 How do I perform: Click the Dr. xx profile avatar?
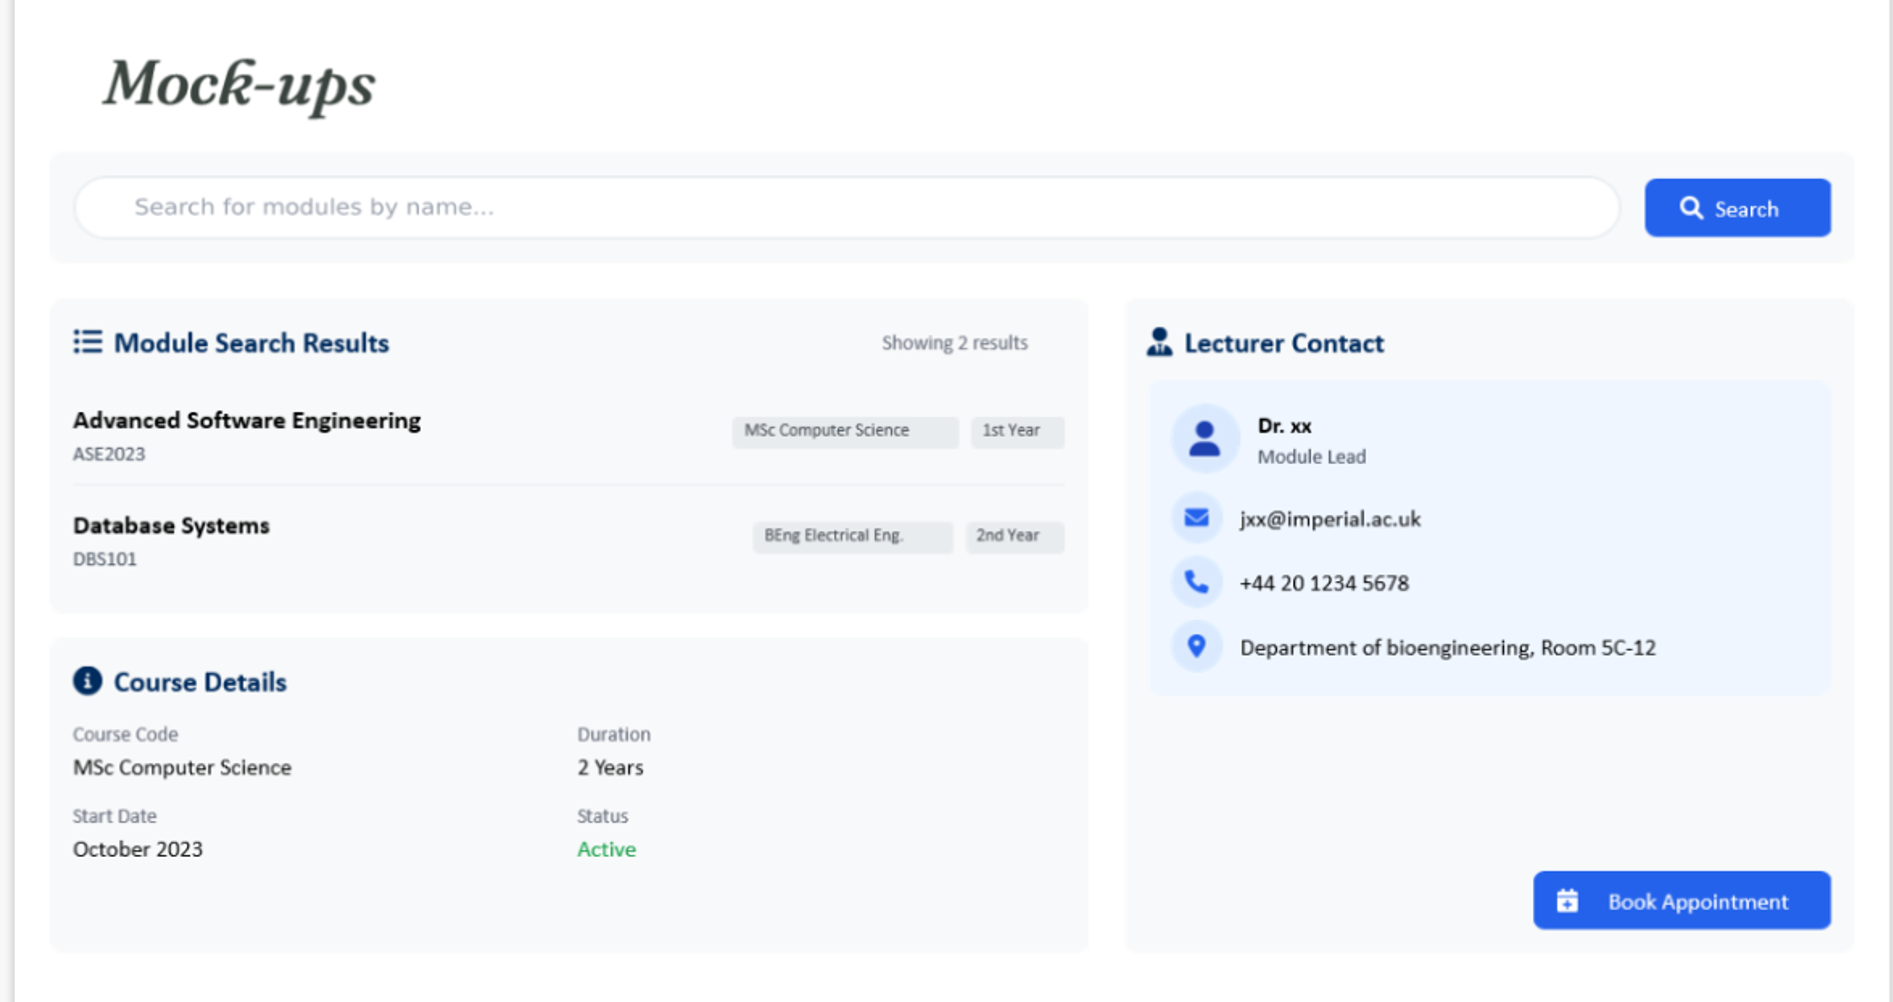pyautogui.click(x=1204, y=439)
